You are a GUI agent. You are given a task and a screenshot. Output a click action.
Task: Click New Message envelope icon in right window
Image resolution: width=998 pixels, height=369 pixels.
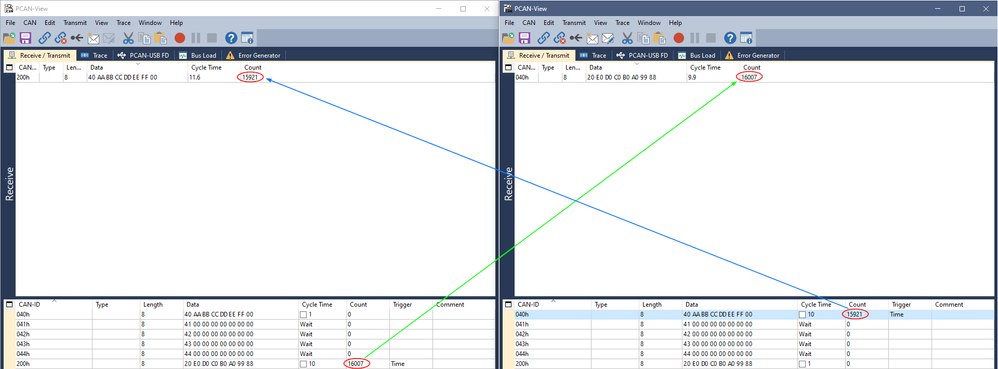(592, 38)
